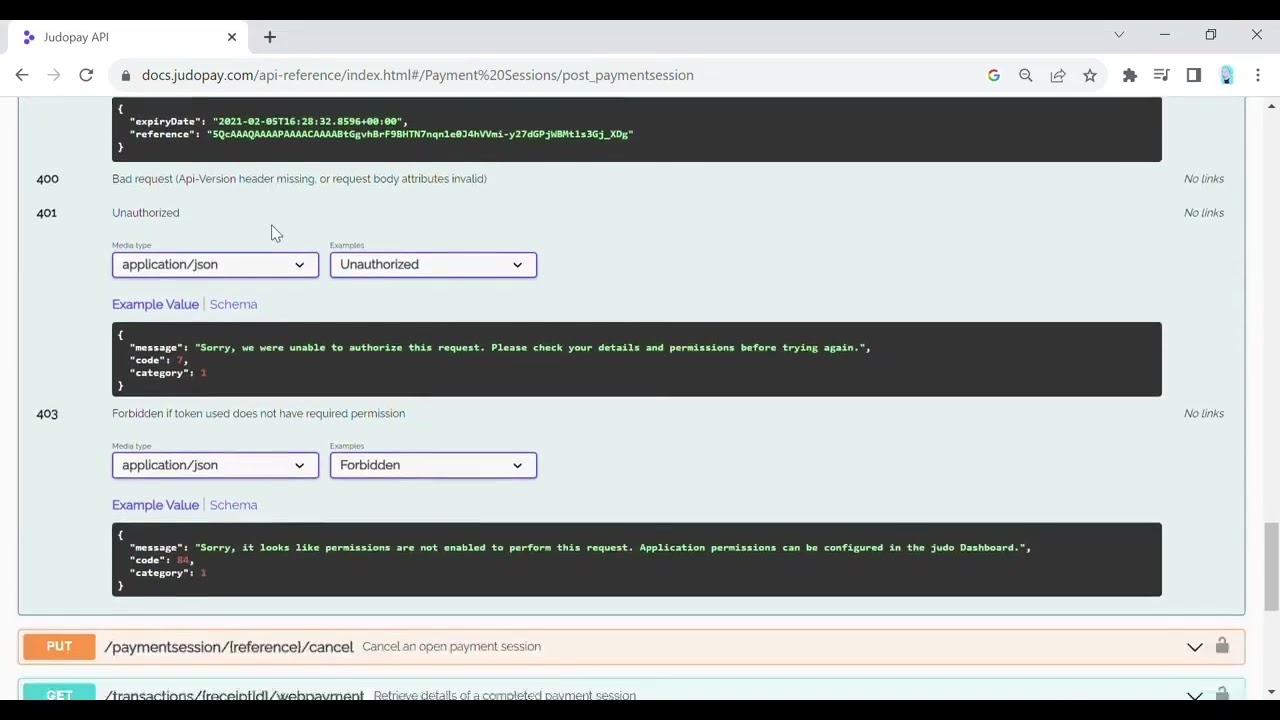
Task: Click the 401 Unauthorized example code block
Action: [637, 360]
